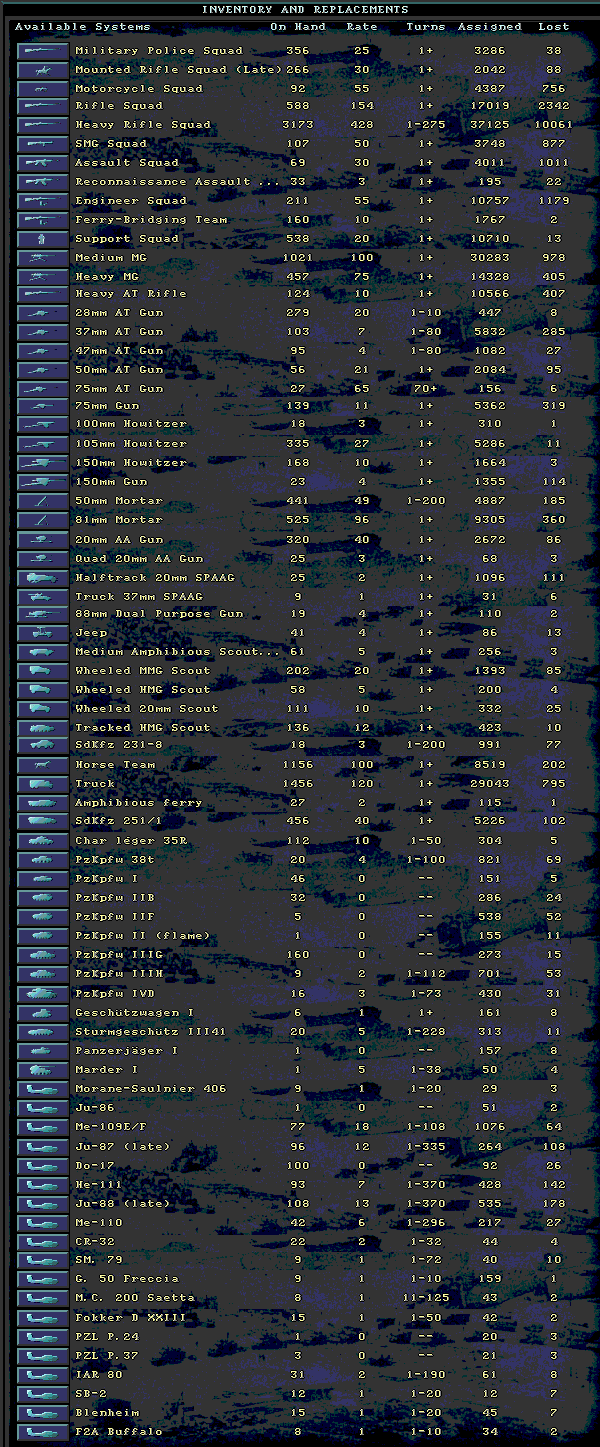Screen dimensions: 600x1447
Task: Click the Heavy Rifle Squad icon
Action: point(43,125)
